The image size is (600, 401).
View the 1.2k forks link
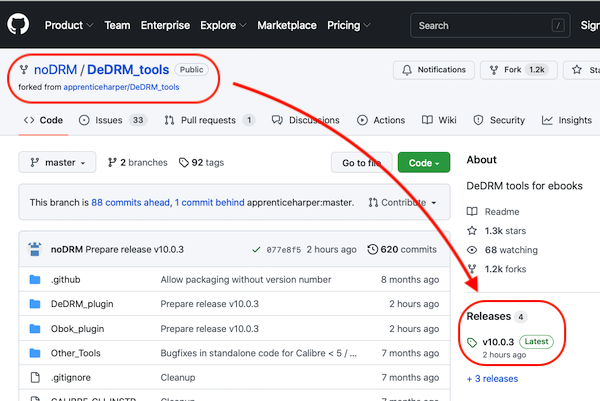[x=496, y=269]
